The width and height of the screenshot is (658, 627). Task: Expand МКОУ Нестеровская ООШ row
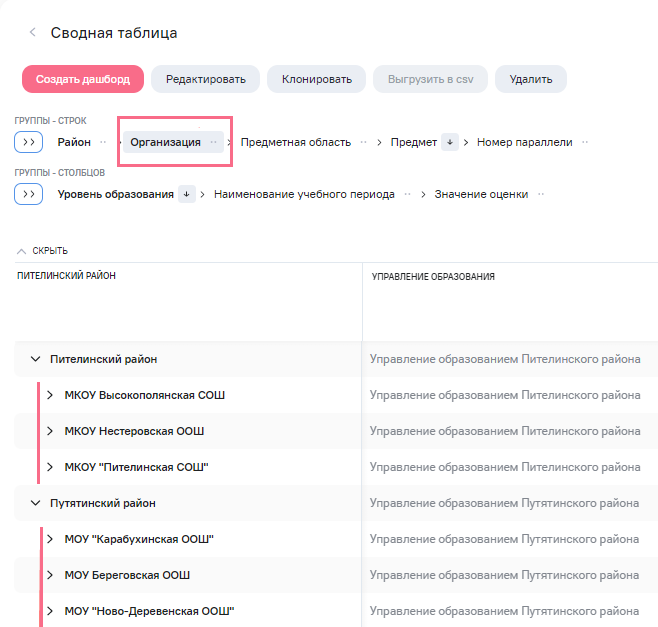click(x=50, y=431)
